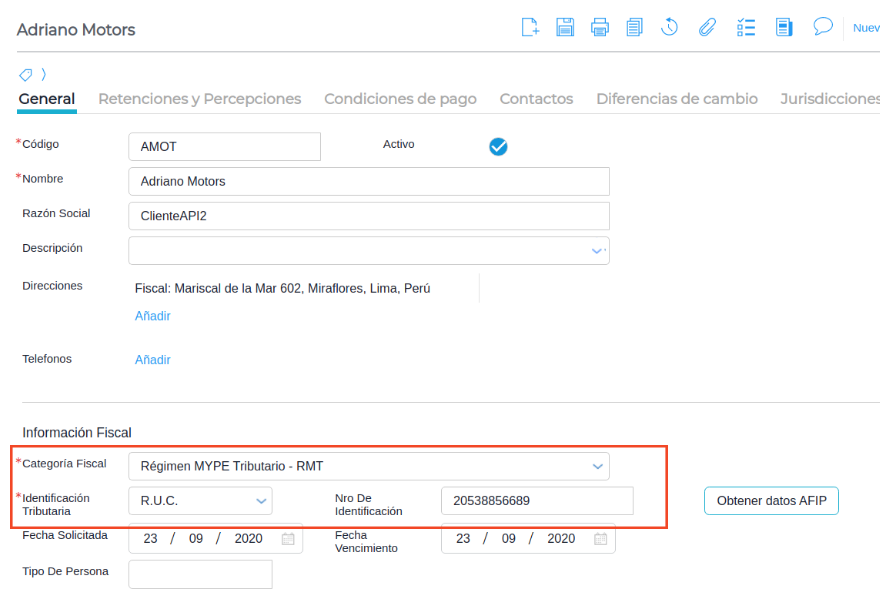
Task: Expand the Descripción dropdown
Action: [x=597, y=251]
